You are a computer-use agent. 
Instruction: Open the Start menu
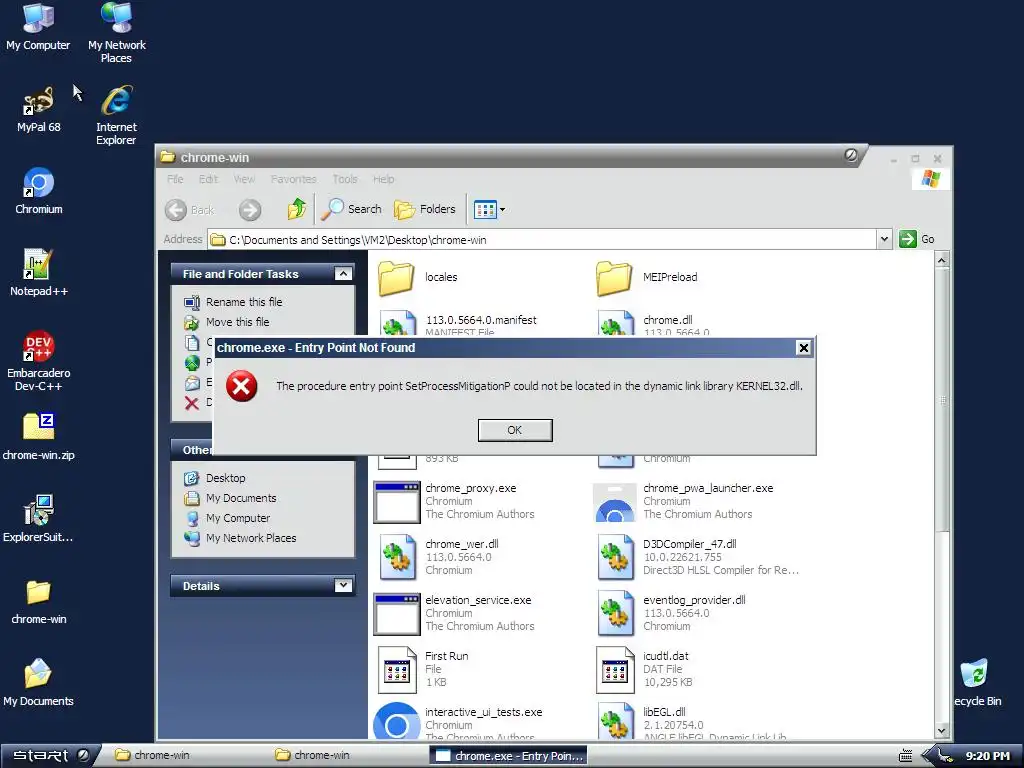51,755
